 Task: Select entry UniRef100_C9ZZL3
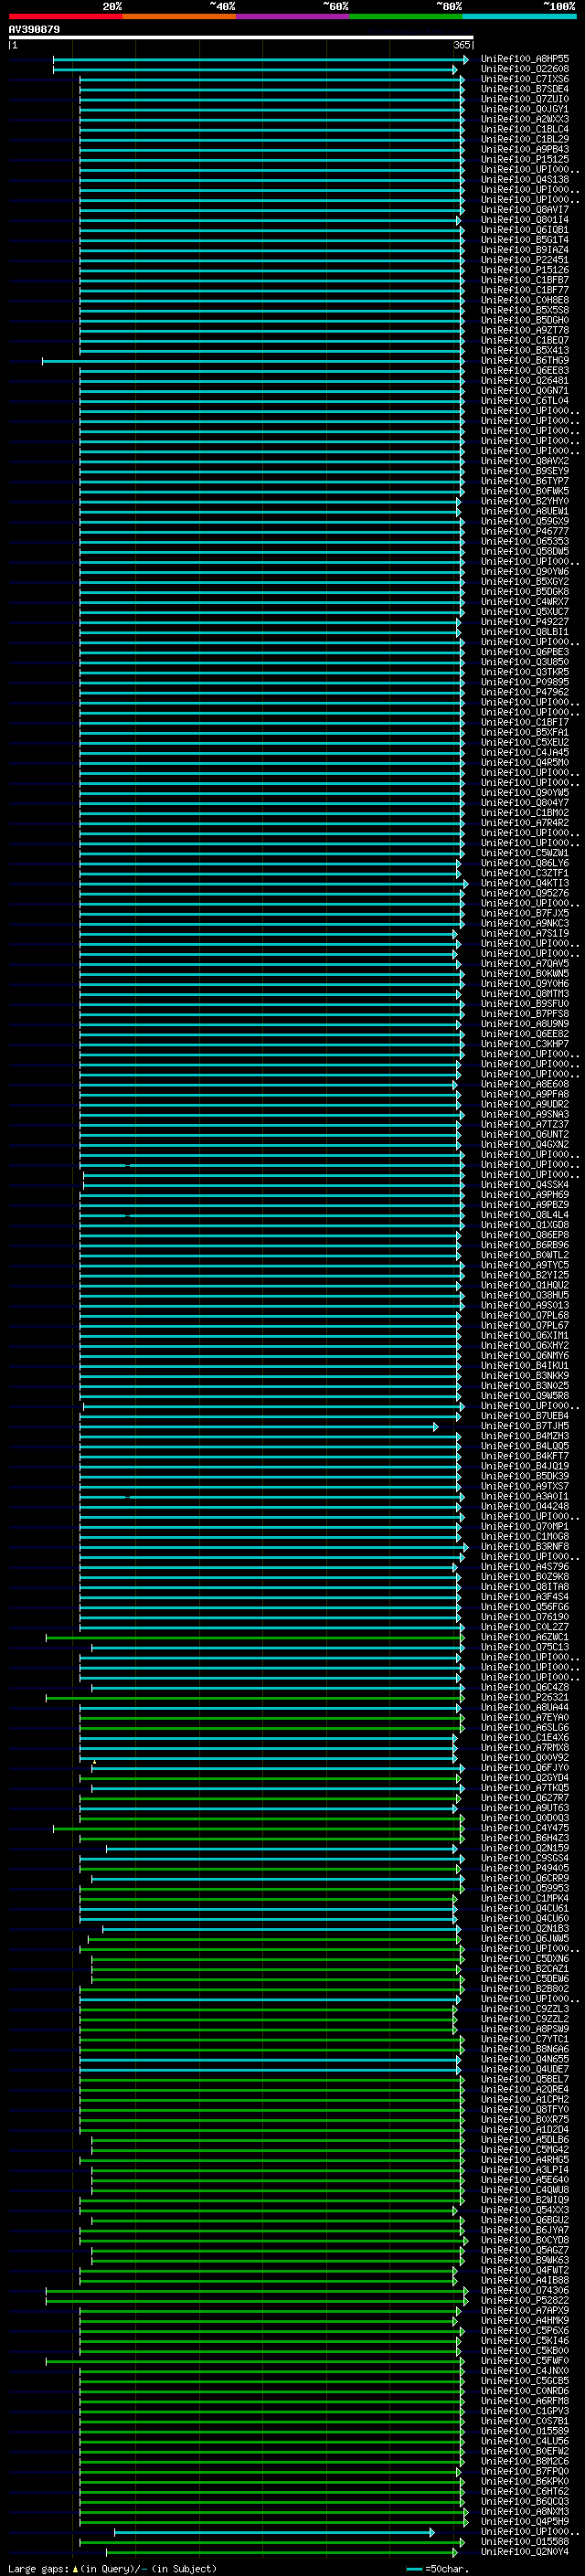525,2009
